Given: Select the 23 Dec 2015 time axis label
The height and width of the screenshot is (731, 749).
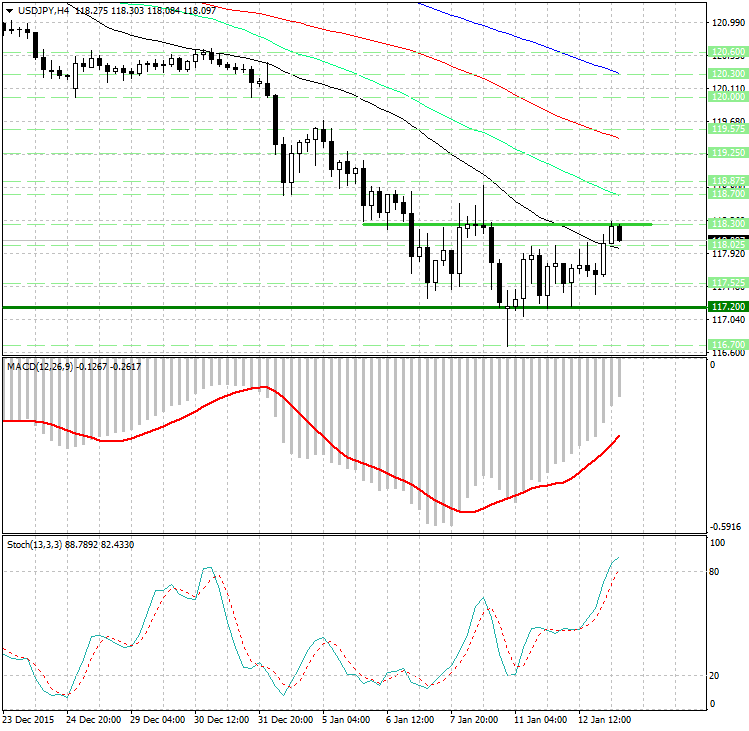Looking at the screenshot, I should click(29, 720).
